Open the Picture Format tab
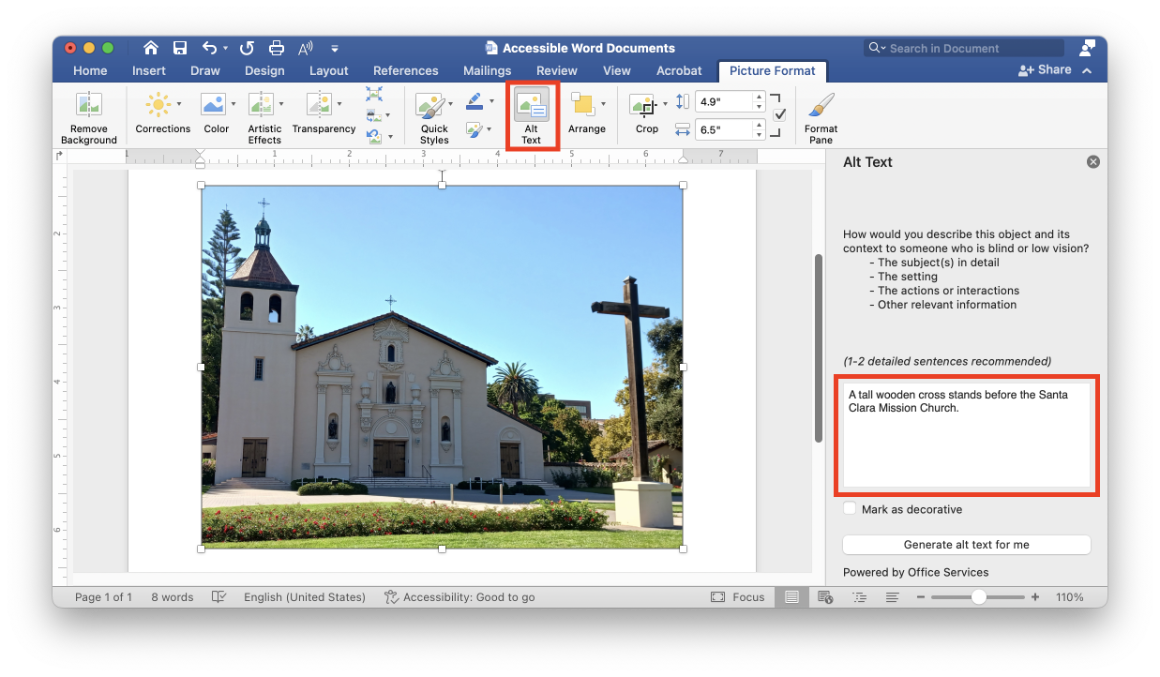 tap(772, 70)
